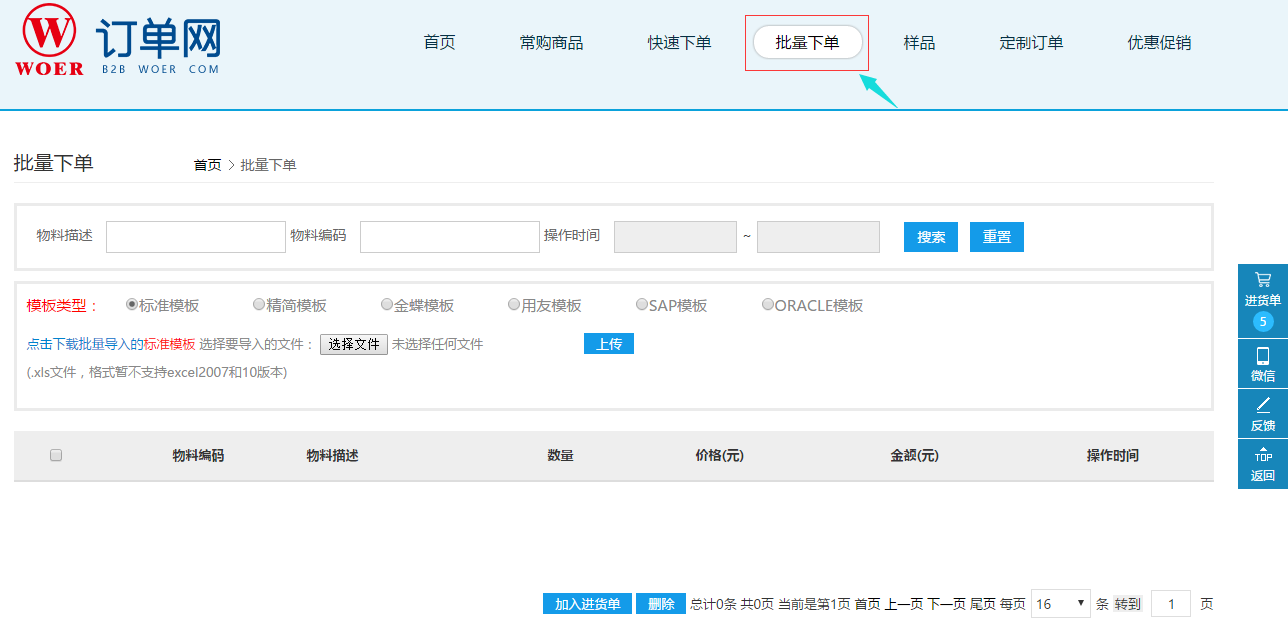
Task: Click the 加入进货单 button
Action: tap(587, 604)
